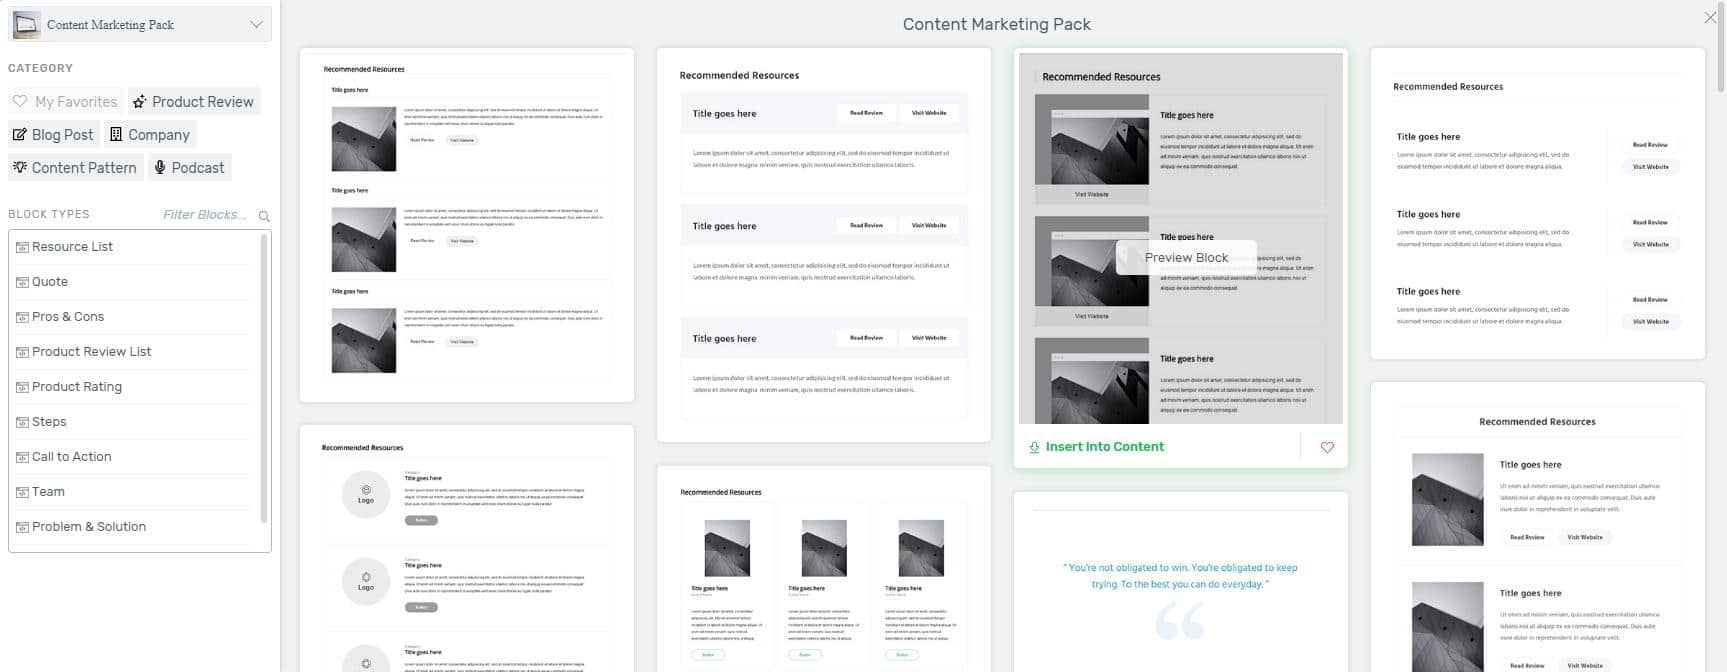1727x672 pixels.
Task: Click the block icon next to Call to Action
Action: (x=22, y=457)
